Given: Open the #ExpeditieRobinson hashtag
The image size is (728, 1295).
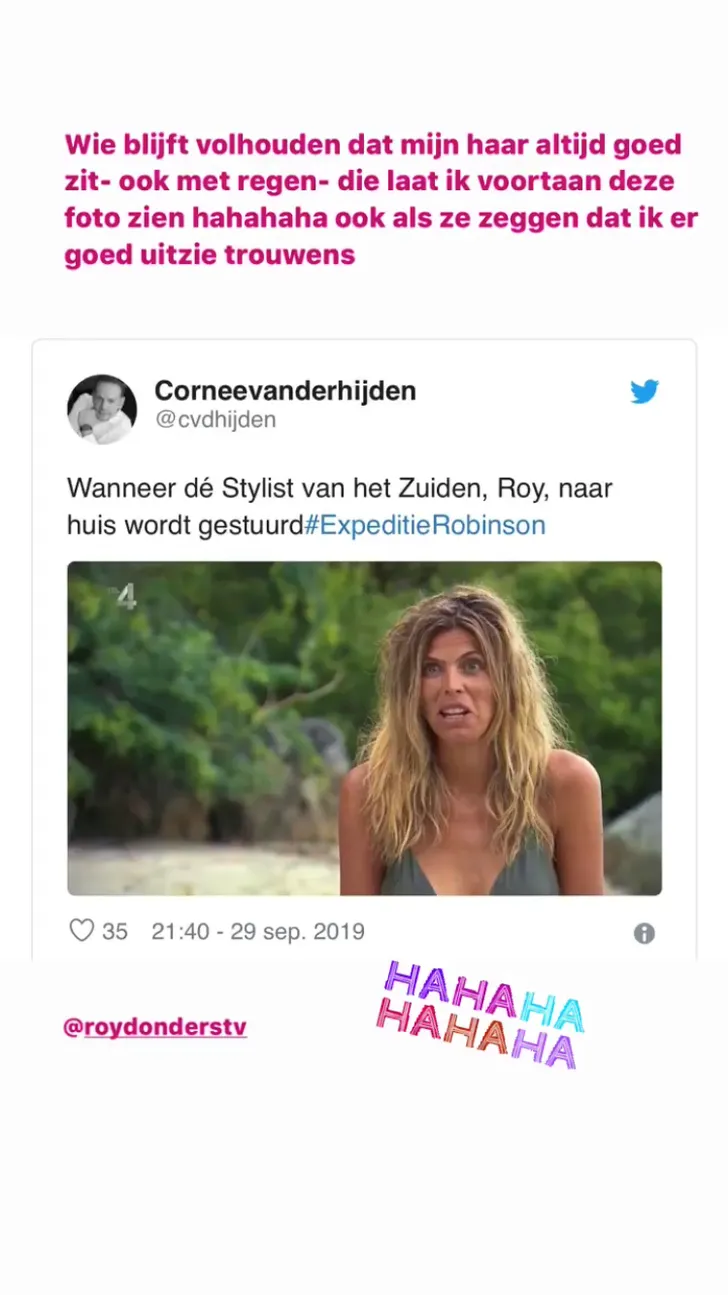Looking at the screenshot, I should pos(424,525).
